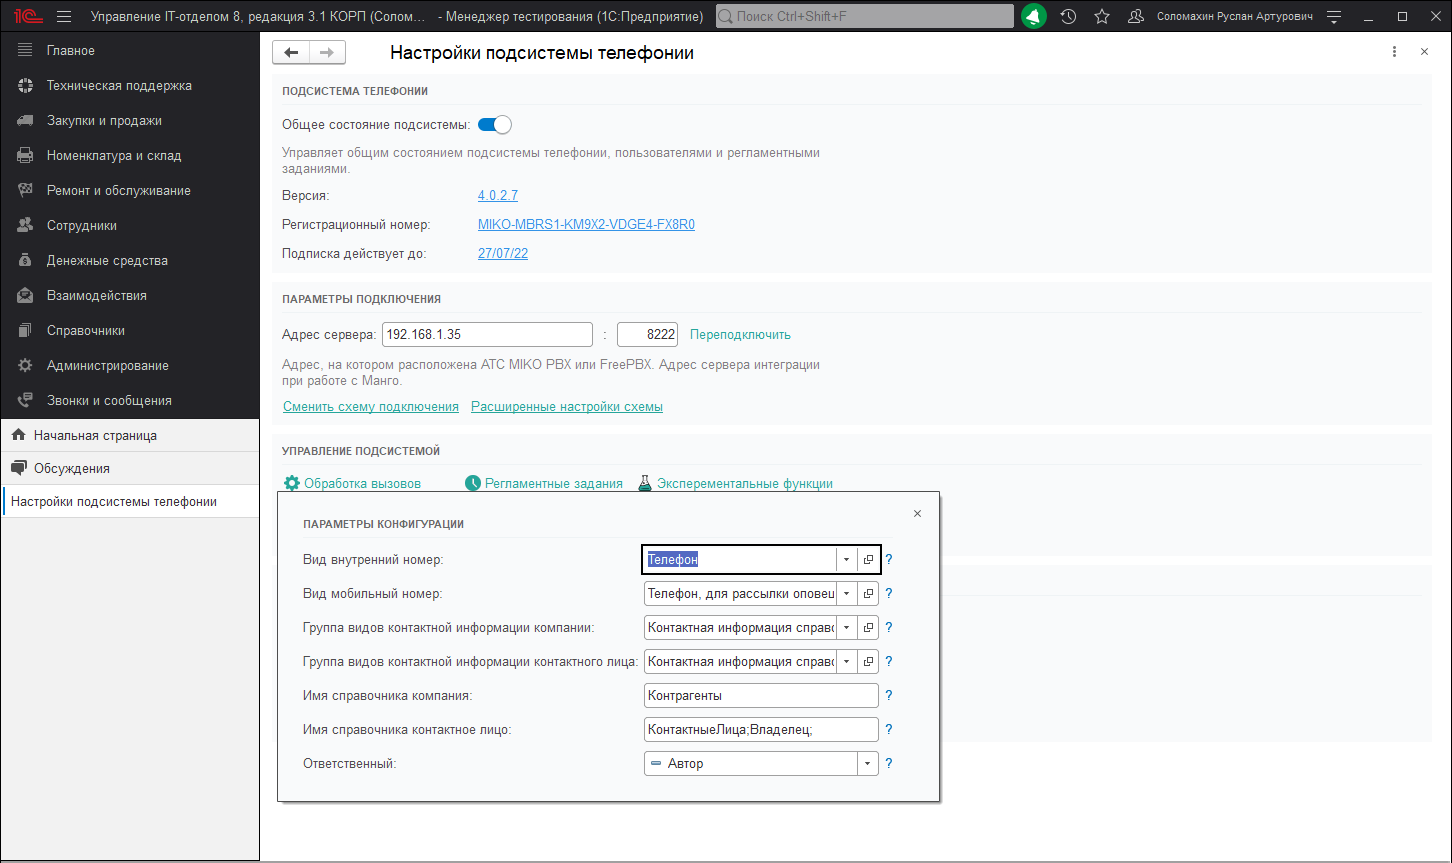Click clock icon for Регламентные задания
The image size is (1452, 863).
click(473, 483)
